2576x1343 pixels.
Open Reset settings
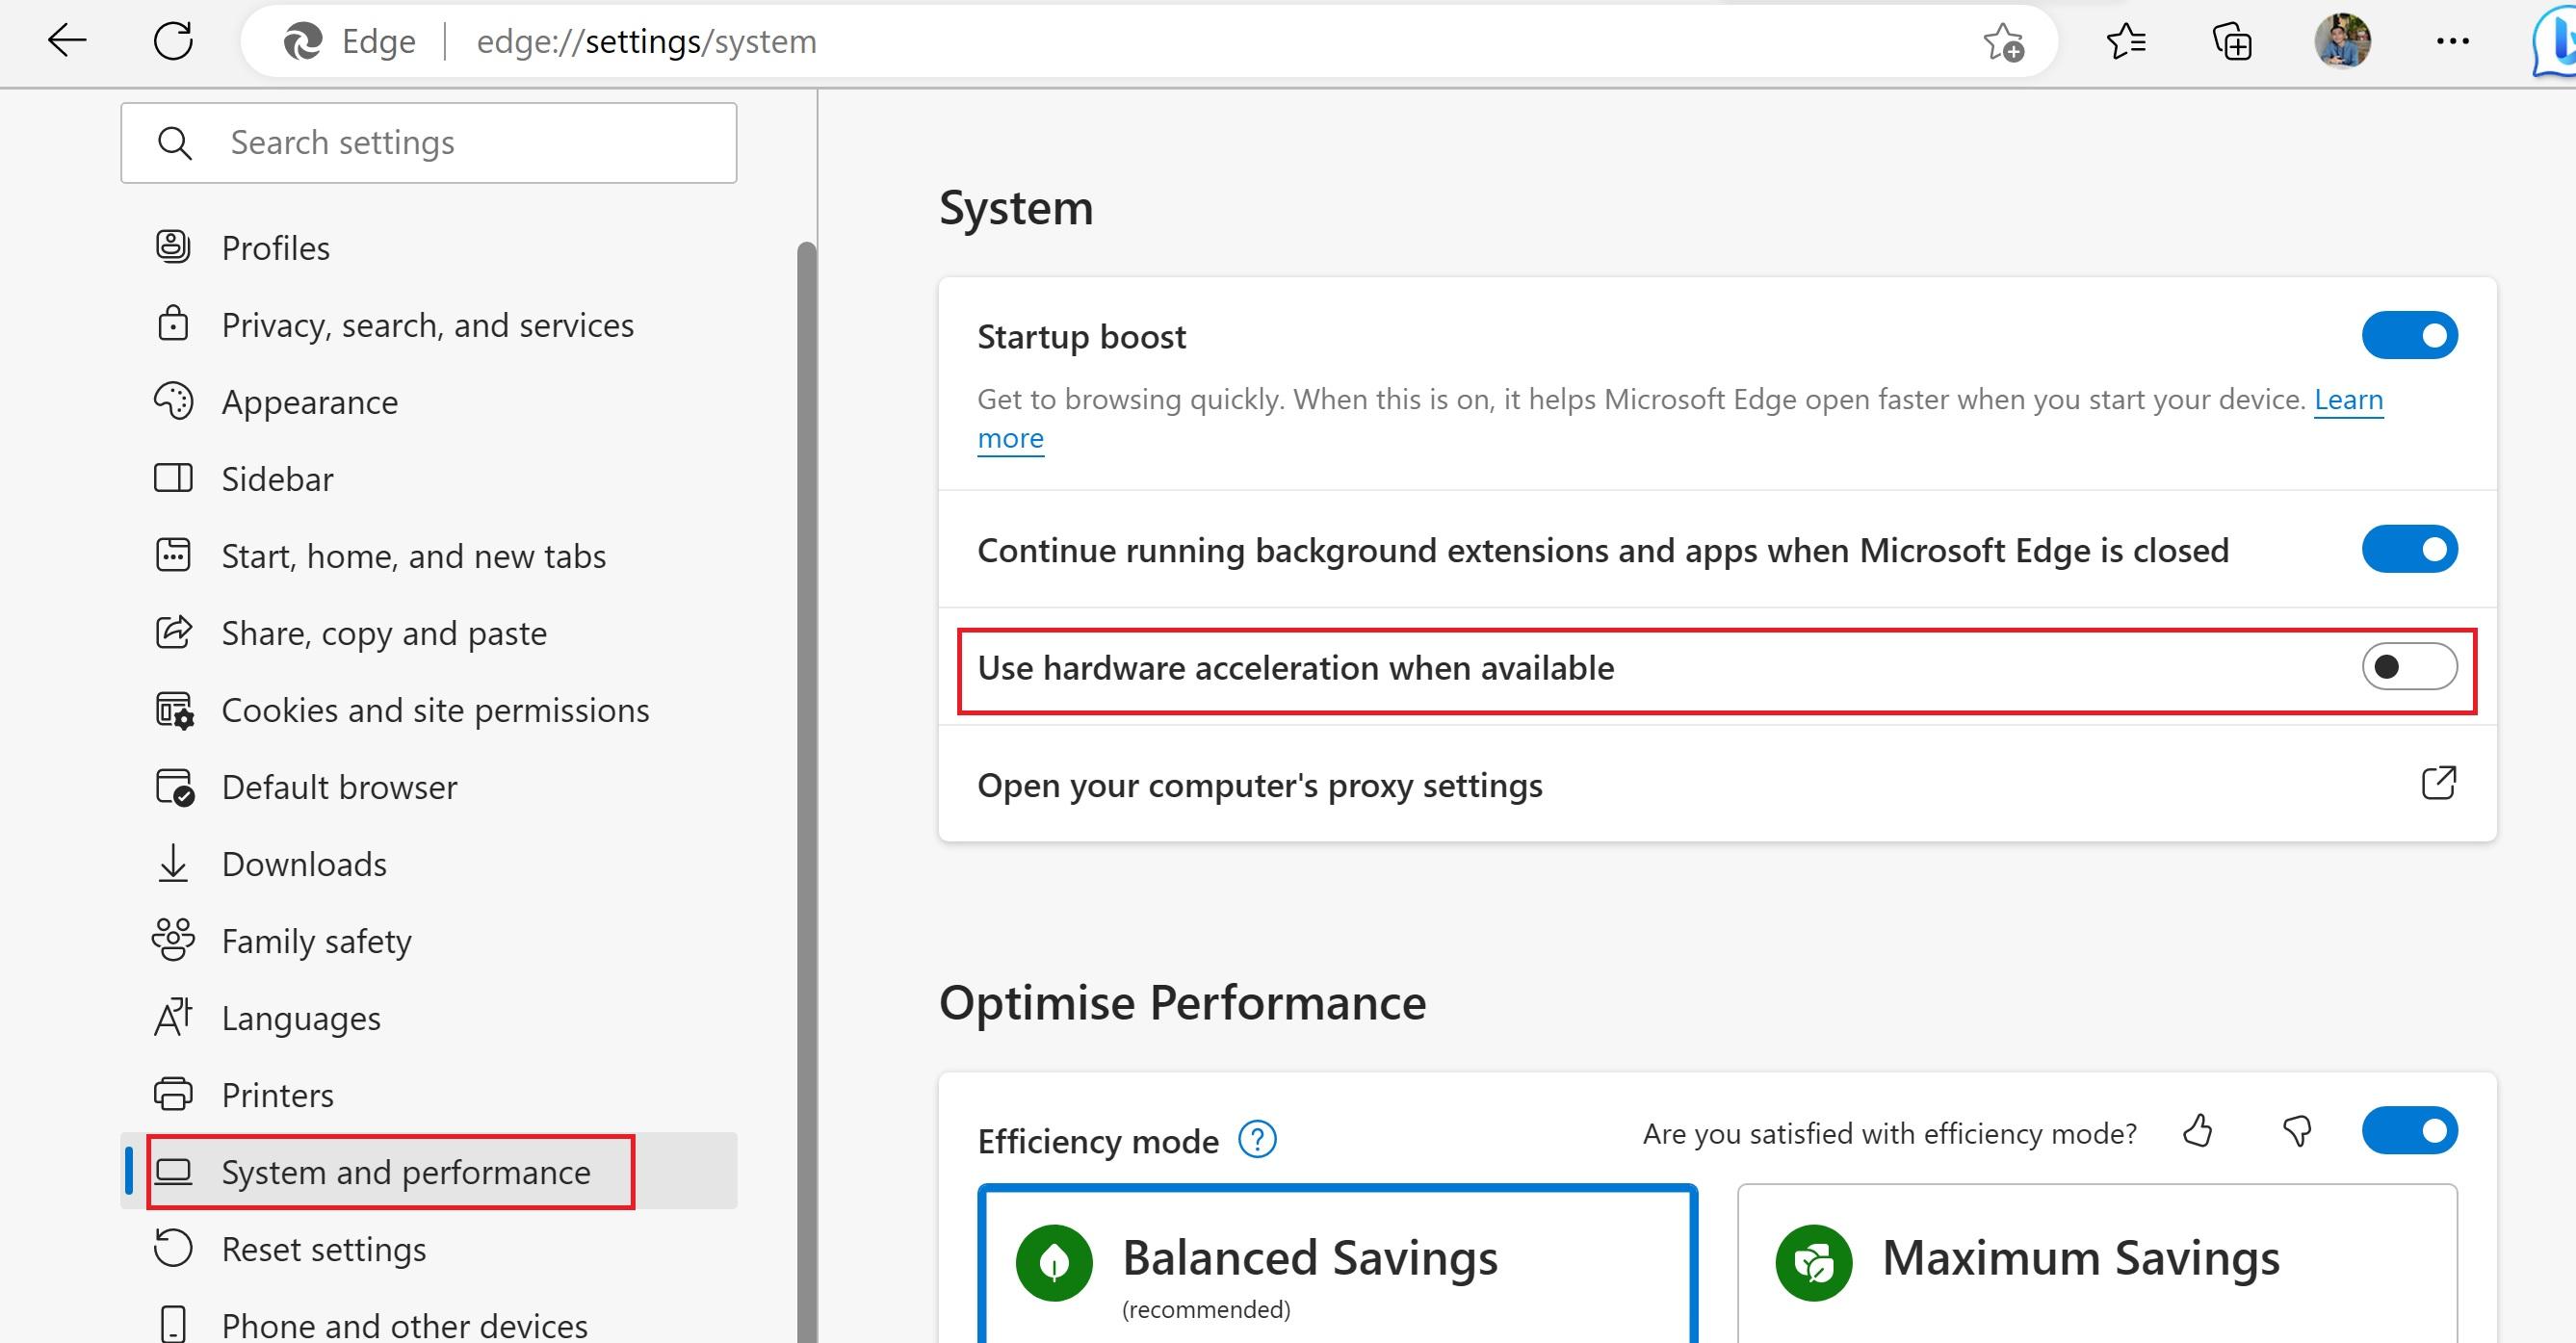(x=429, y=1248)
